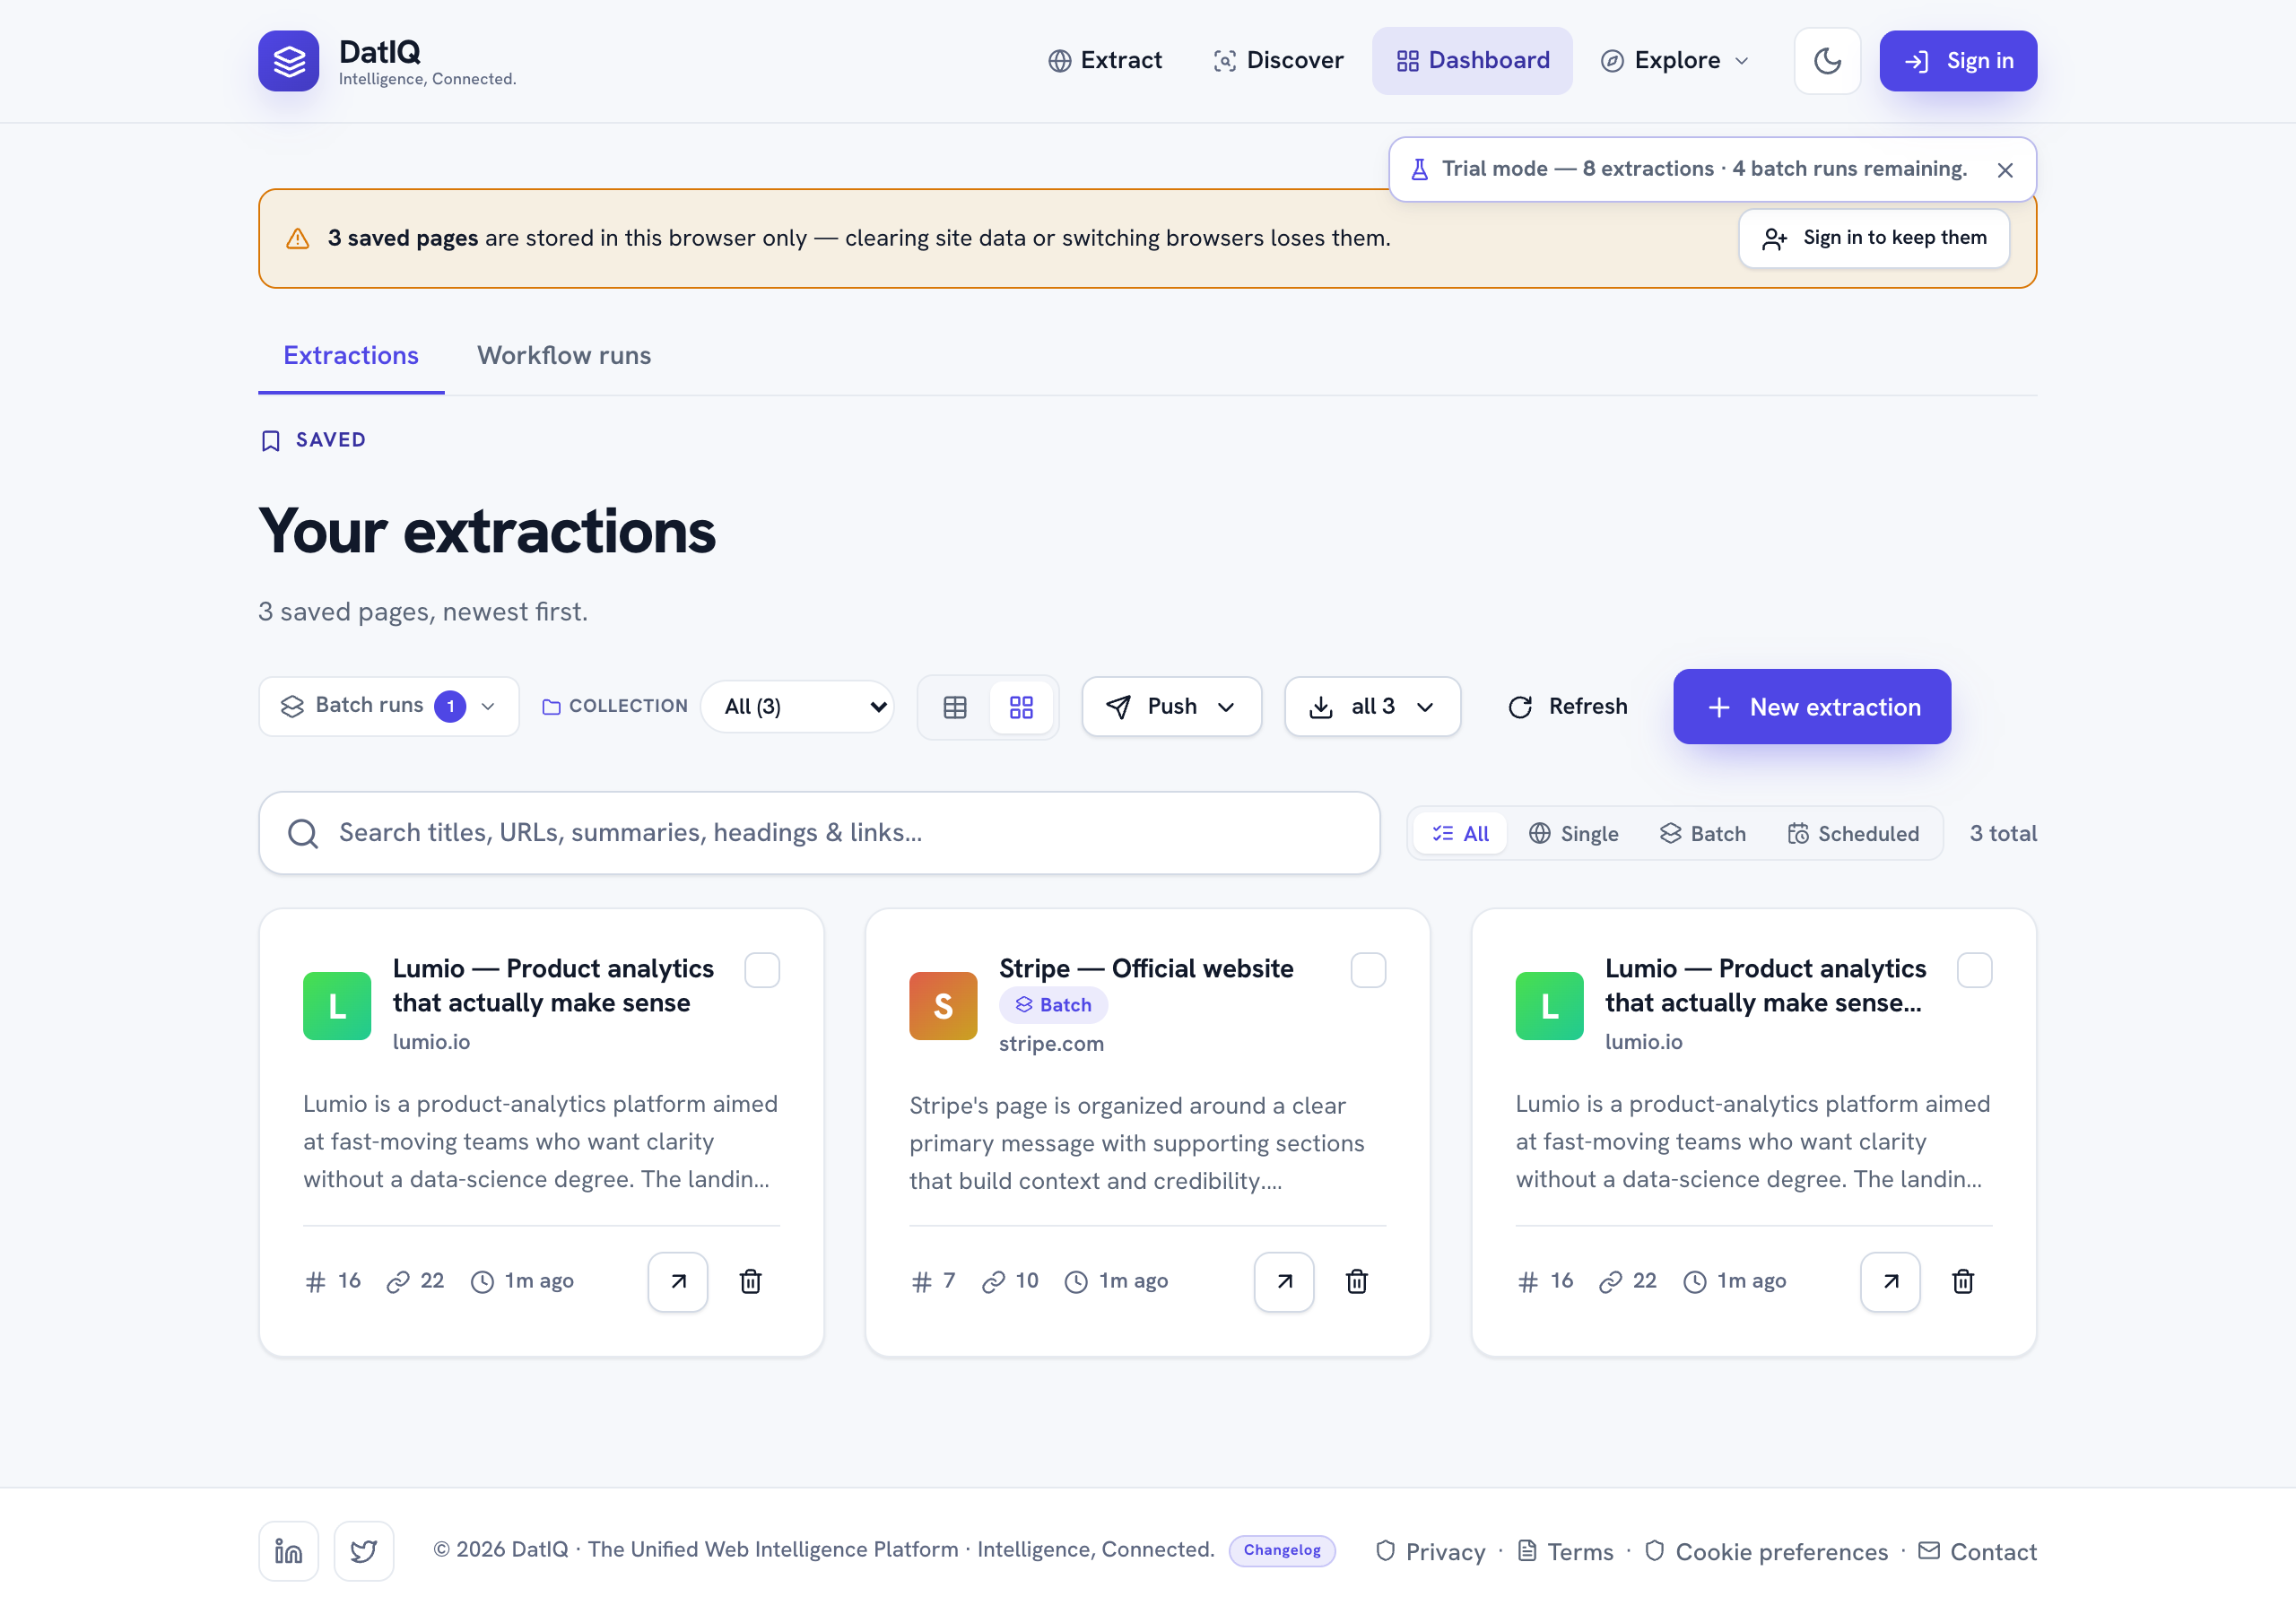Open the Changelog badge link
Screen dimensions: 2296x1614
coord(1282,1550)
